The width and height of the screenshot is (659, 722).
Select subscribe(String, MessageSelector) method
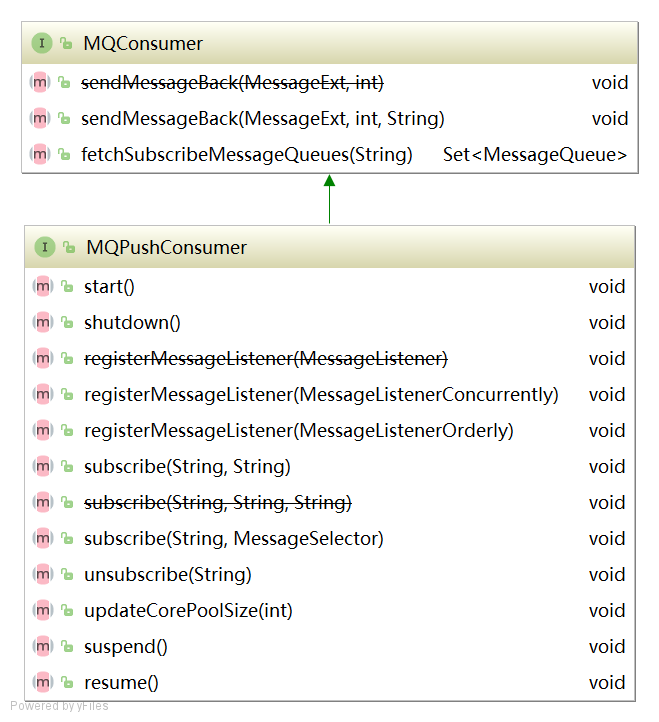tap(233, 539)
